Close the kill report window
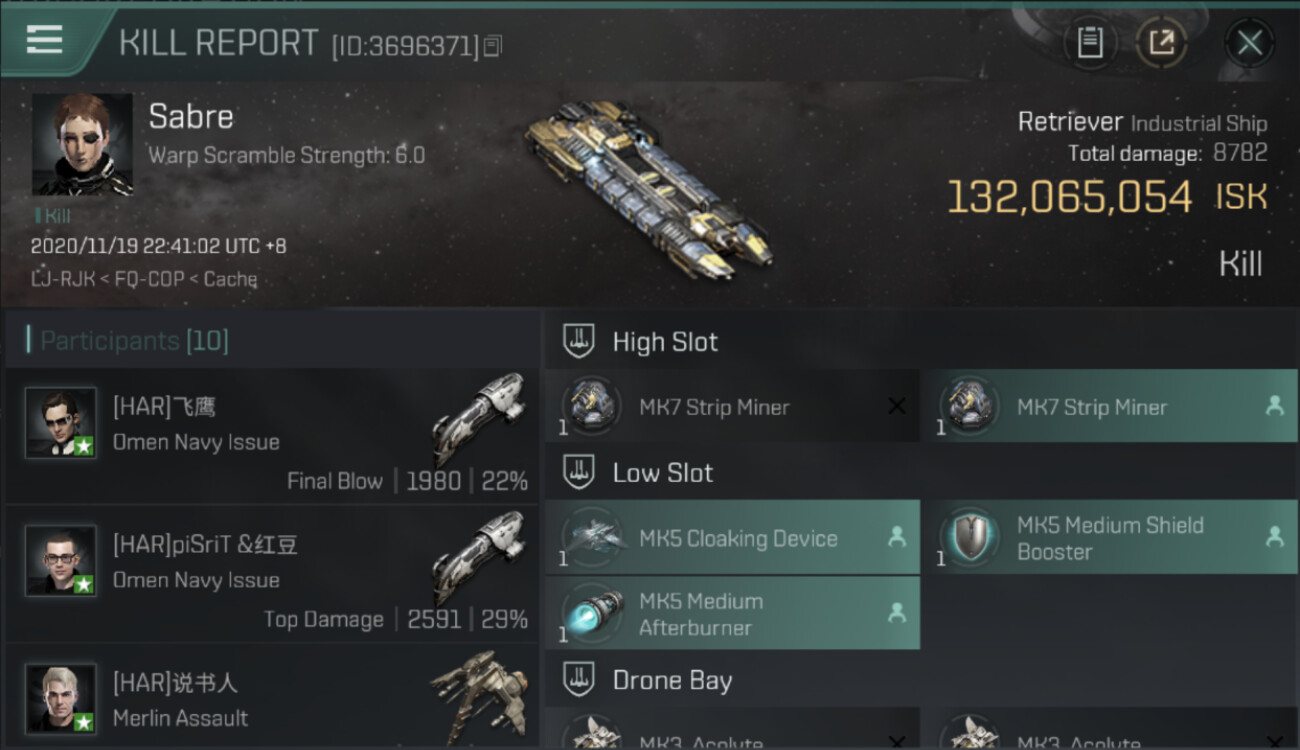Viewport: 1300px width, 750px height. tap(1249, 43)
